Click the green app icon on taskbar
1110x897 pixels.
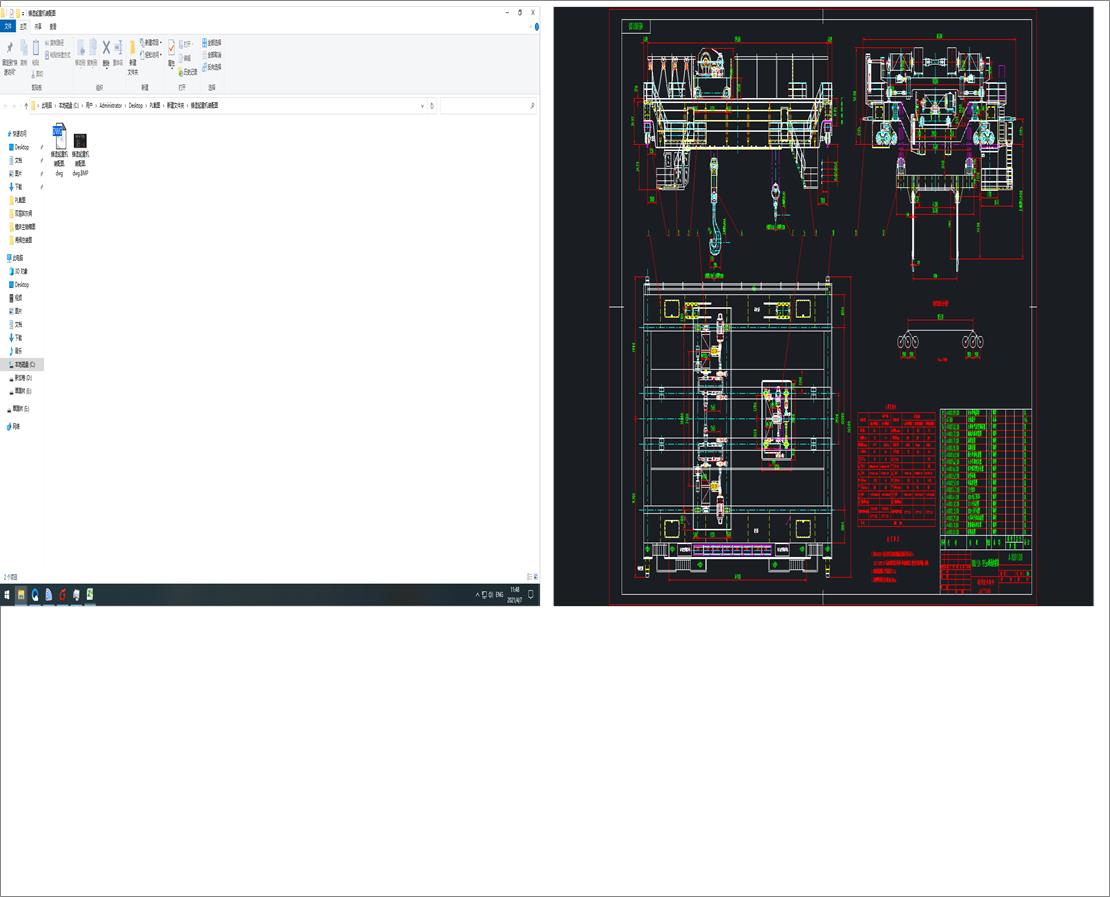pos(90,595)
